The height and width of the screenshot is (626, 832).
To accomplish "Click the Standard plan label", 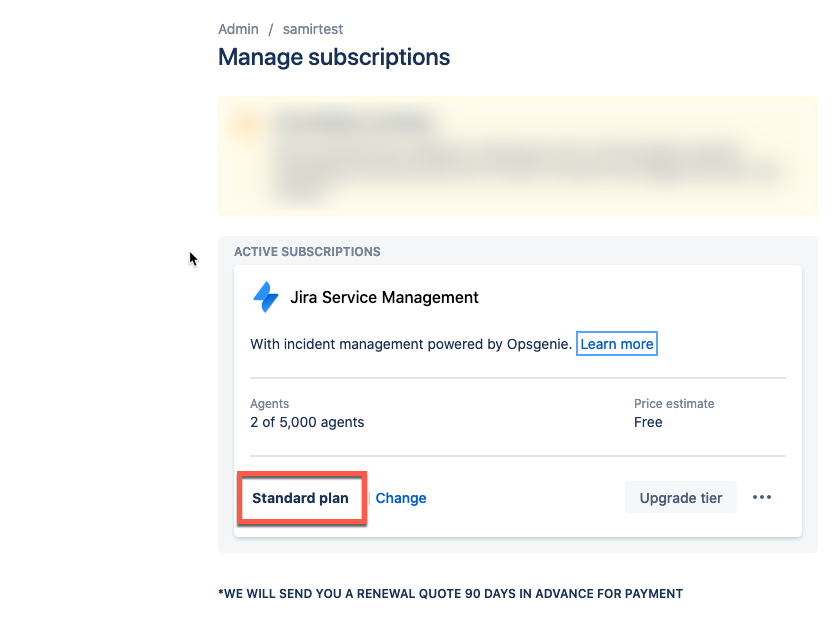I will [300, 498].
